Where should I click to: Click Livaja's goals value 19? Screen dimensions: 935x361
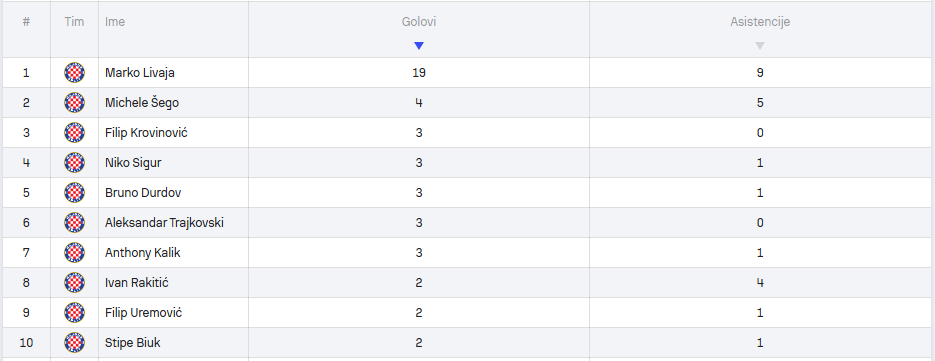click(x=419, y=73)
